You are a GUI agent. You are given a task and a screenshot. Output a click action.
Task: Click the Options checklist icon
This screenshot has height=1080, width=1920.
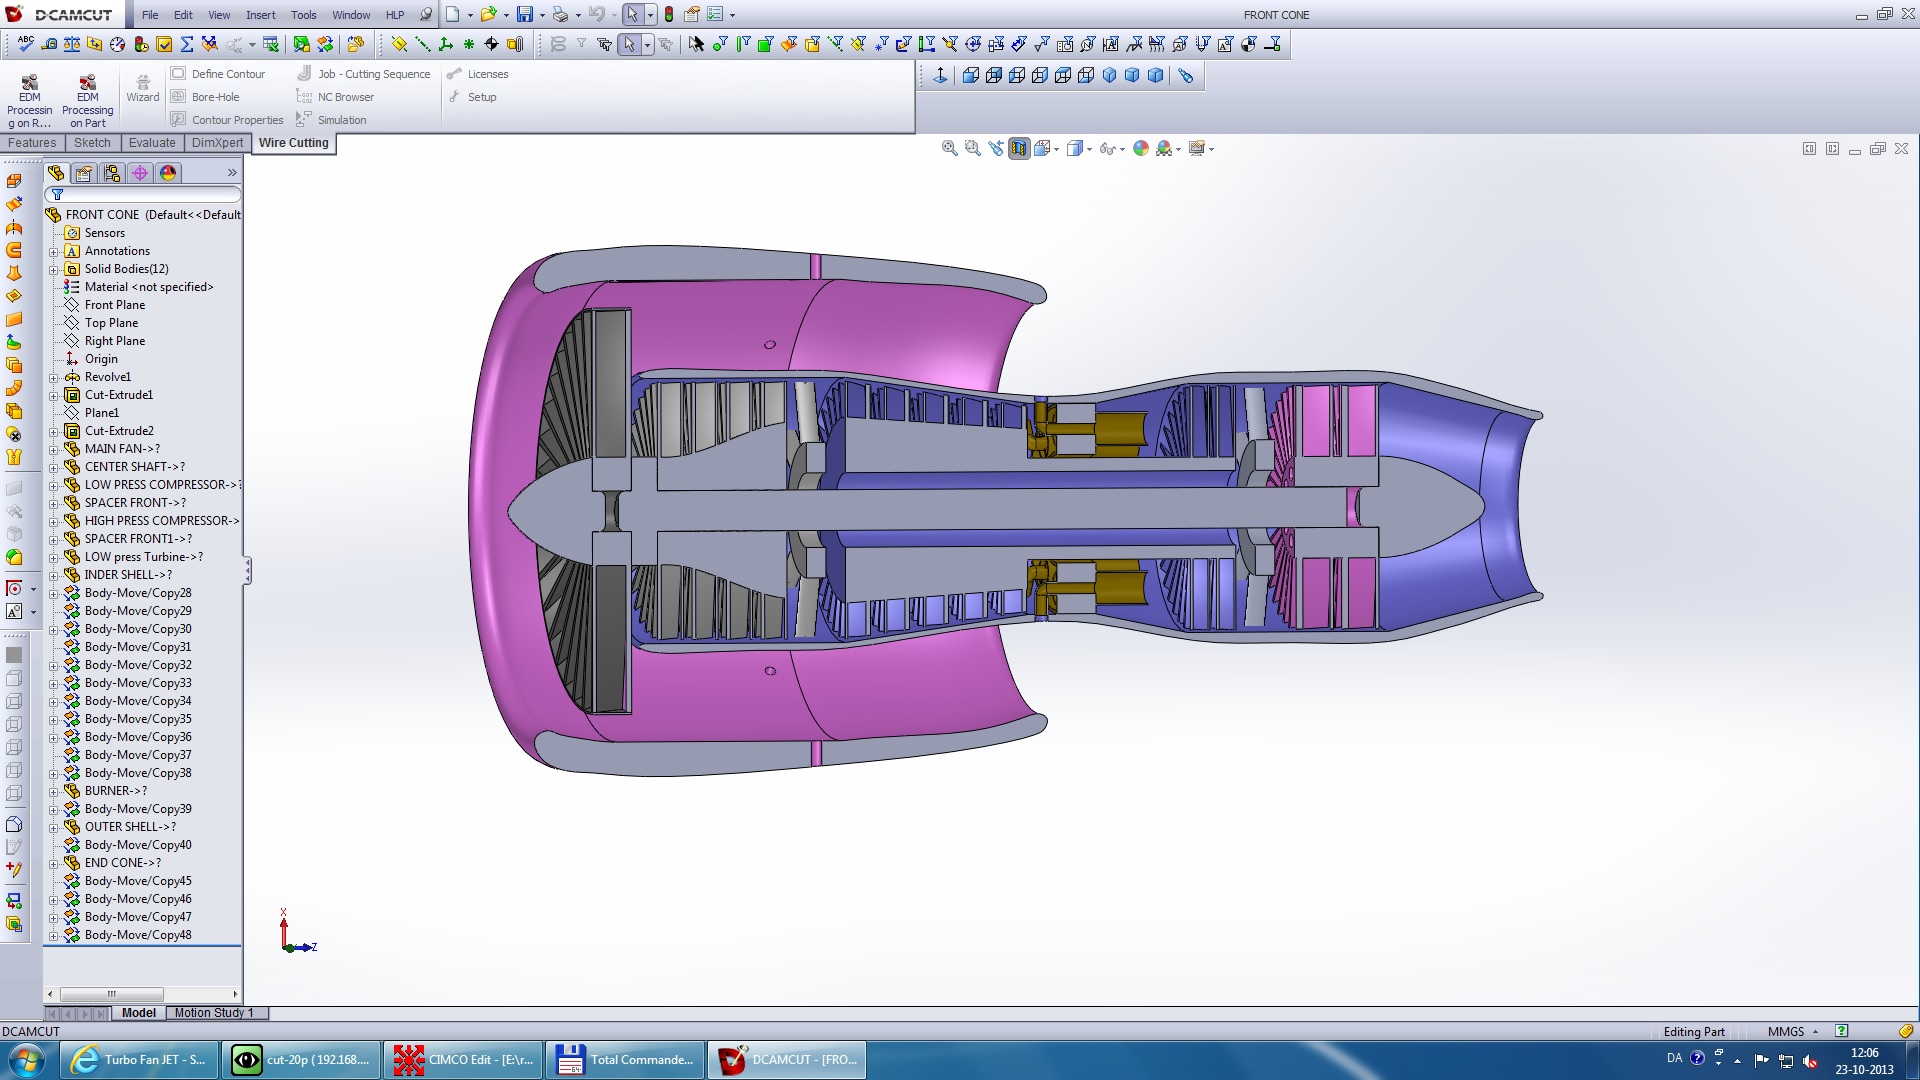(716, 15)
